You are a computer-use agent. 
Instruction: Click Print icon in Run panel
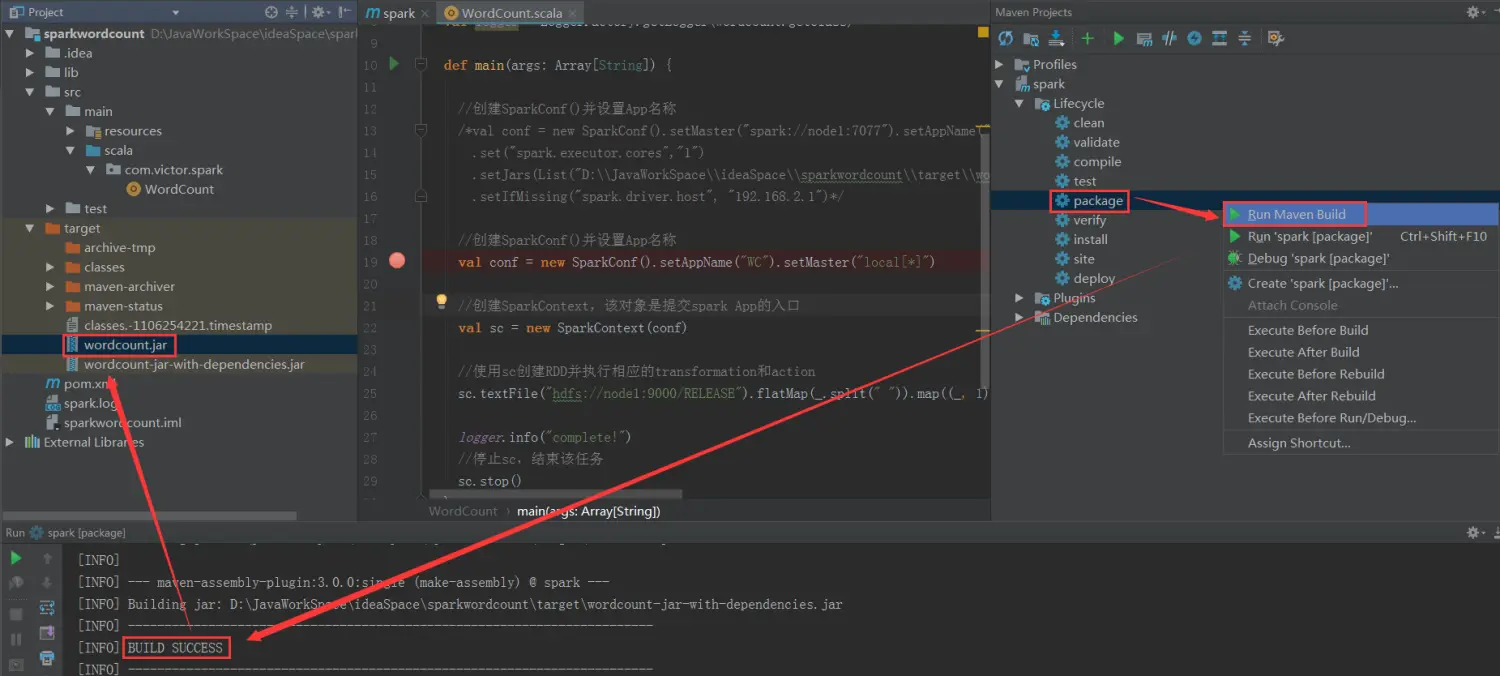(x=47, y=658)
